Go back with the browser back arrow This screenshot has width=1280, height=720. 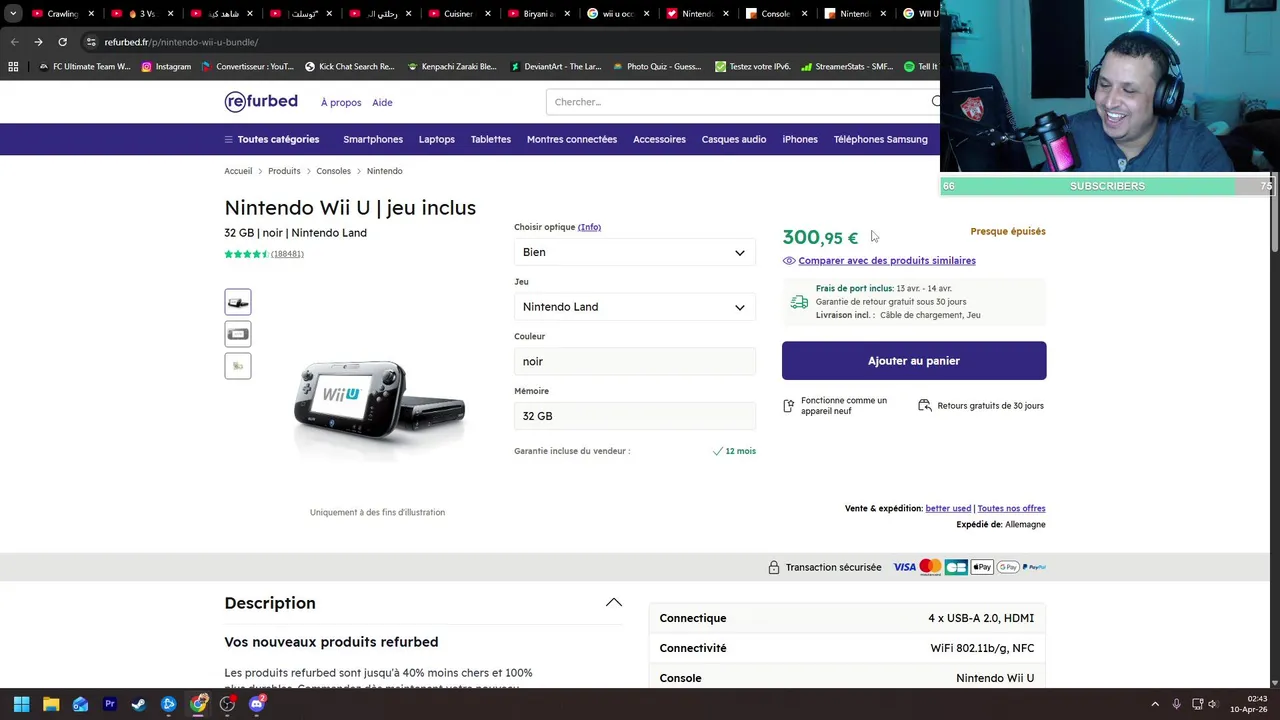point(14,42)
